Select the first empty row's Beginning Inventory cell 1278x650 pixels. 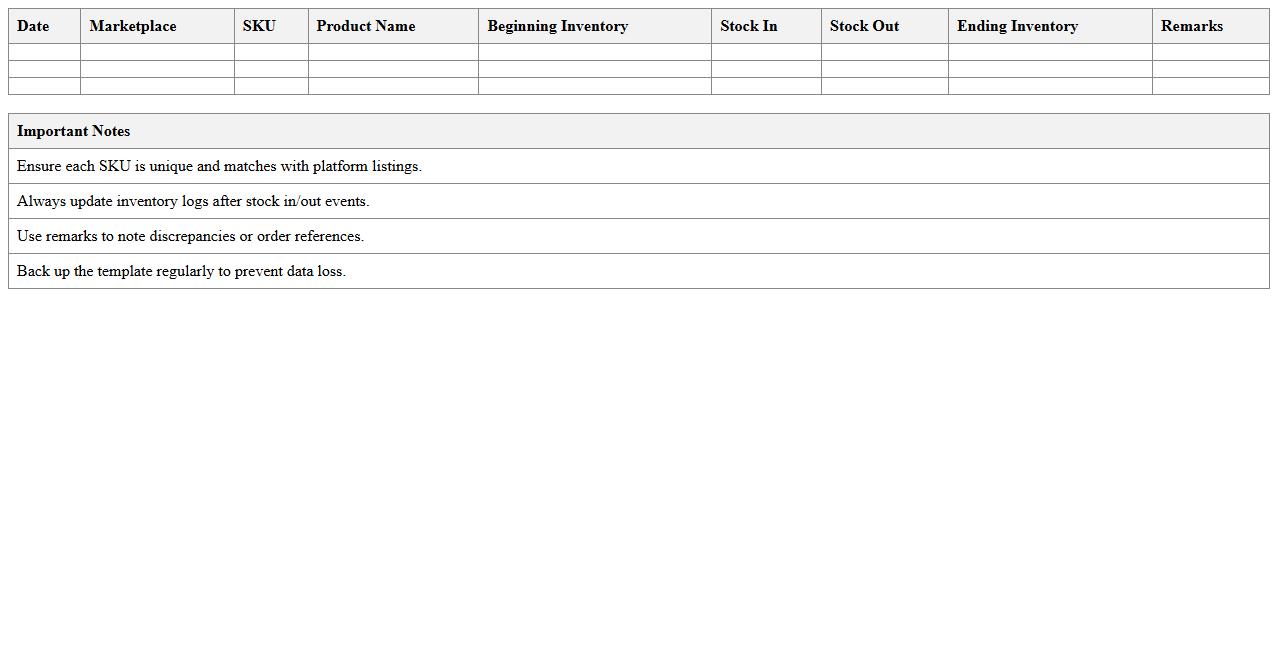click(x=594, y=52)
